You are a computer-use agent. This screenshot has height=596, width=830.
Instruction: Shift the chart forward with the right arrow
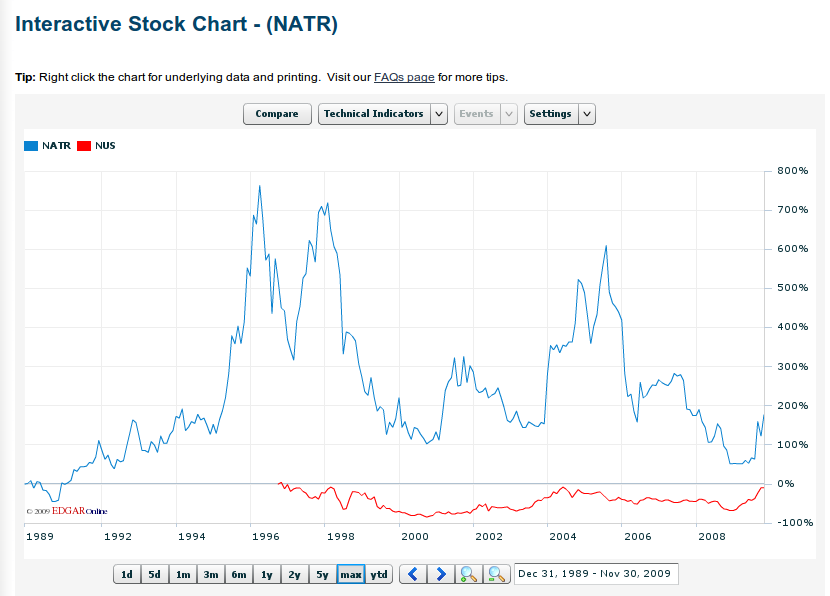[x=441, y=574]
